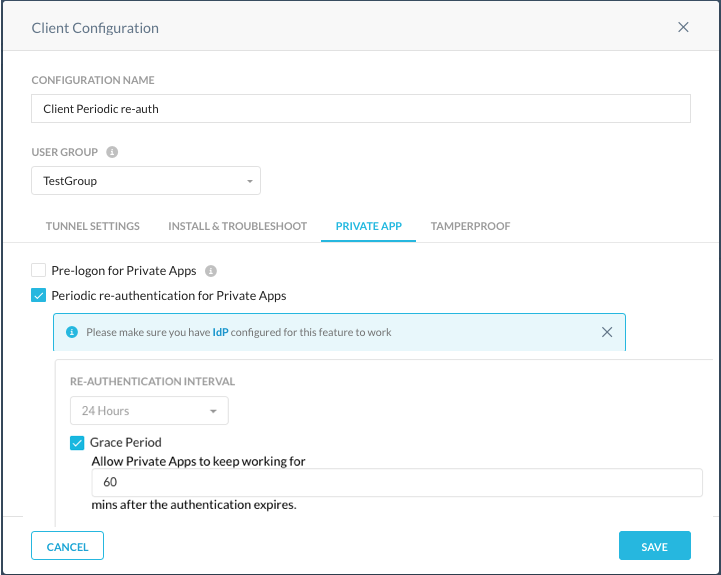Image resolution: width=721 pixels, height=575 pixels.
Task: Open the TestGroup user group dropdown
Action: (x=146, y=181)
